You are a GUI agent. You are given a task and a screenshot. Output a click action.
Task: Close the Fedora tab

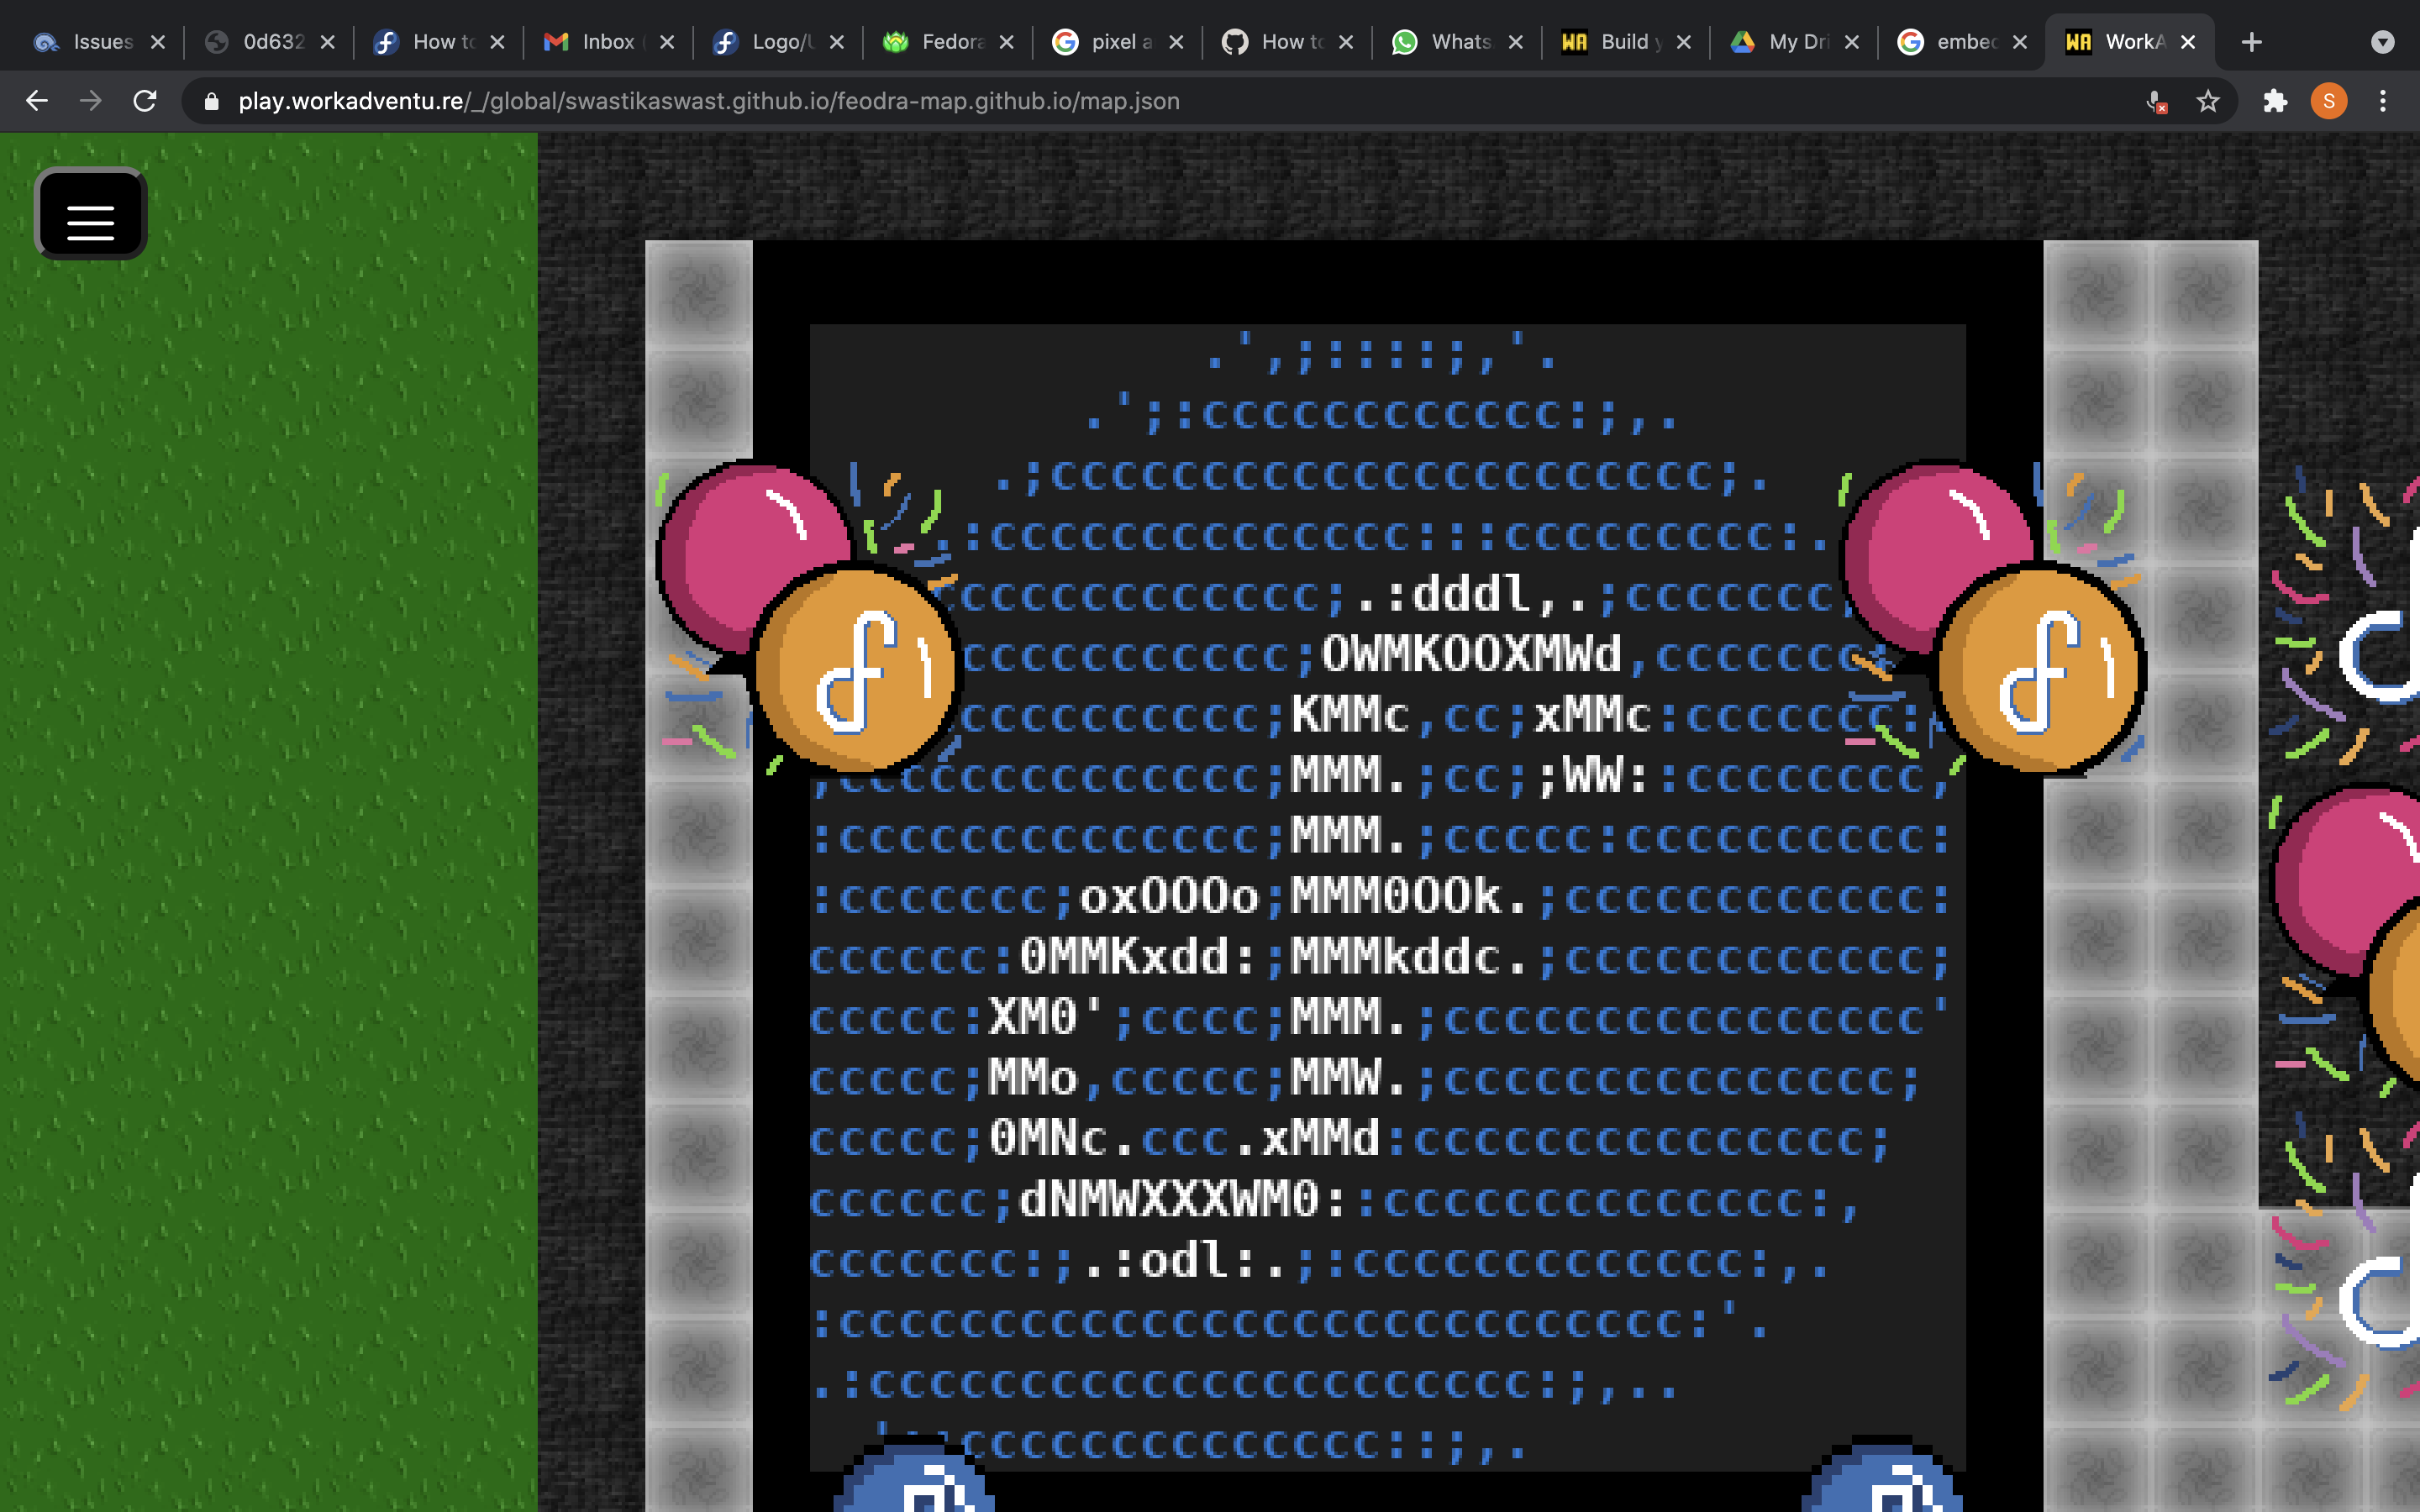pyautogui.click(x=1007, y=42)
